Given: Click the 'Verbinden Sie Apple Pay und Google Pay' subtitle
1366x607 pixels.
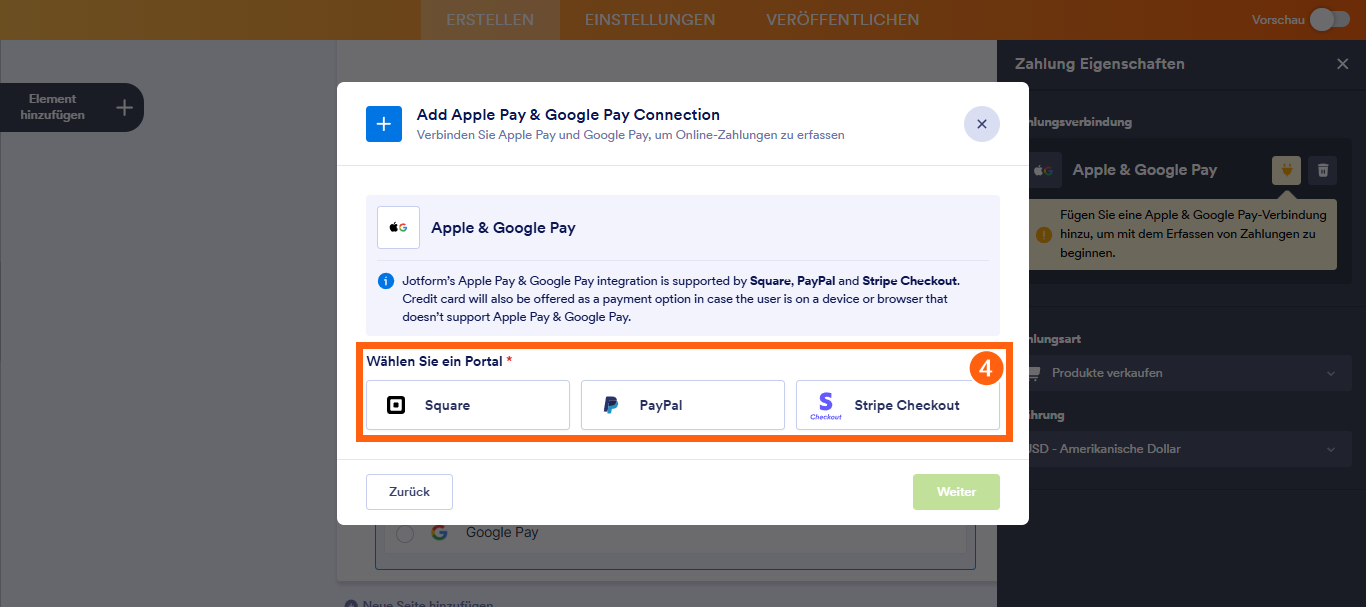Looking at the screenshot, I should [631, 134].
